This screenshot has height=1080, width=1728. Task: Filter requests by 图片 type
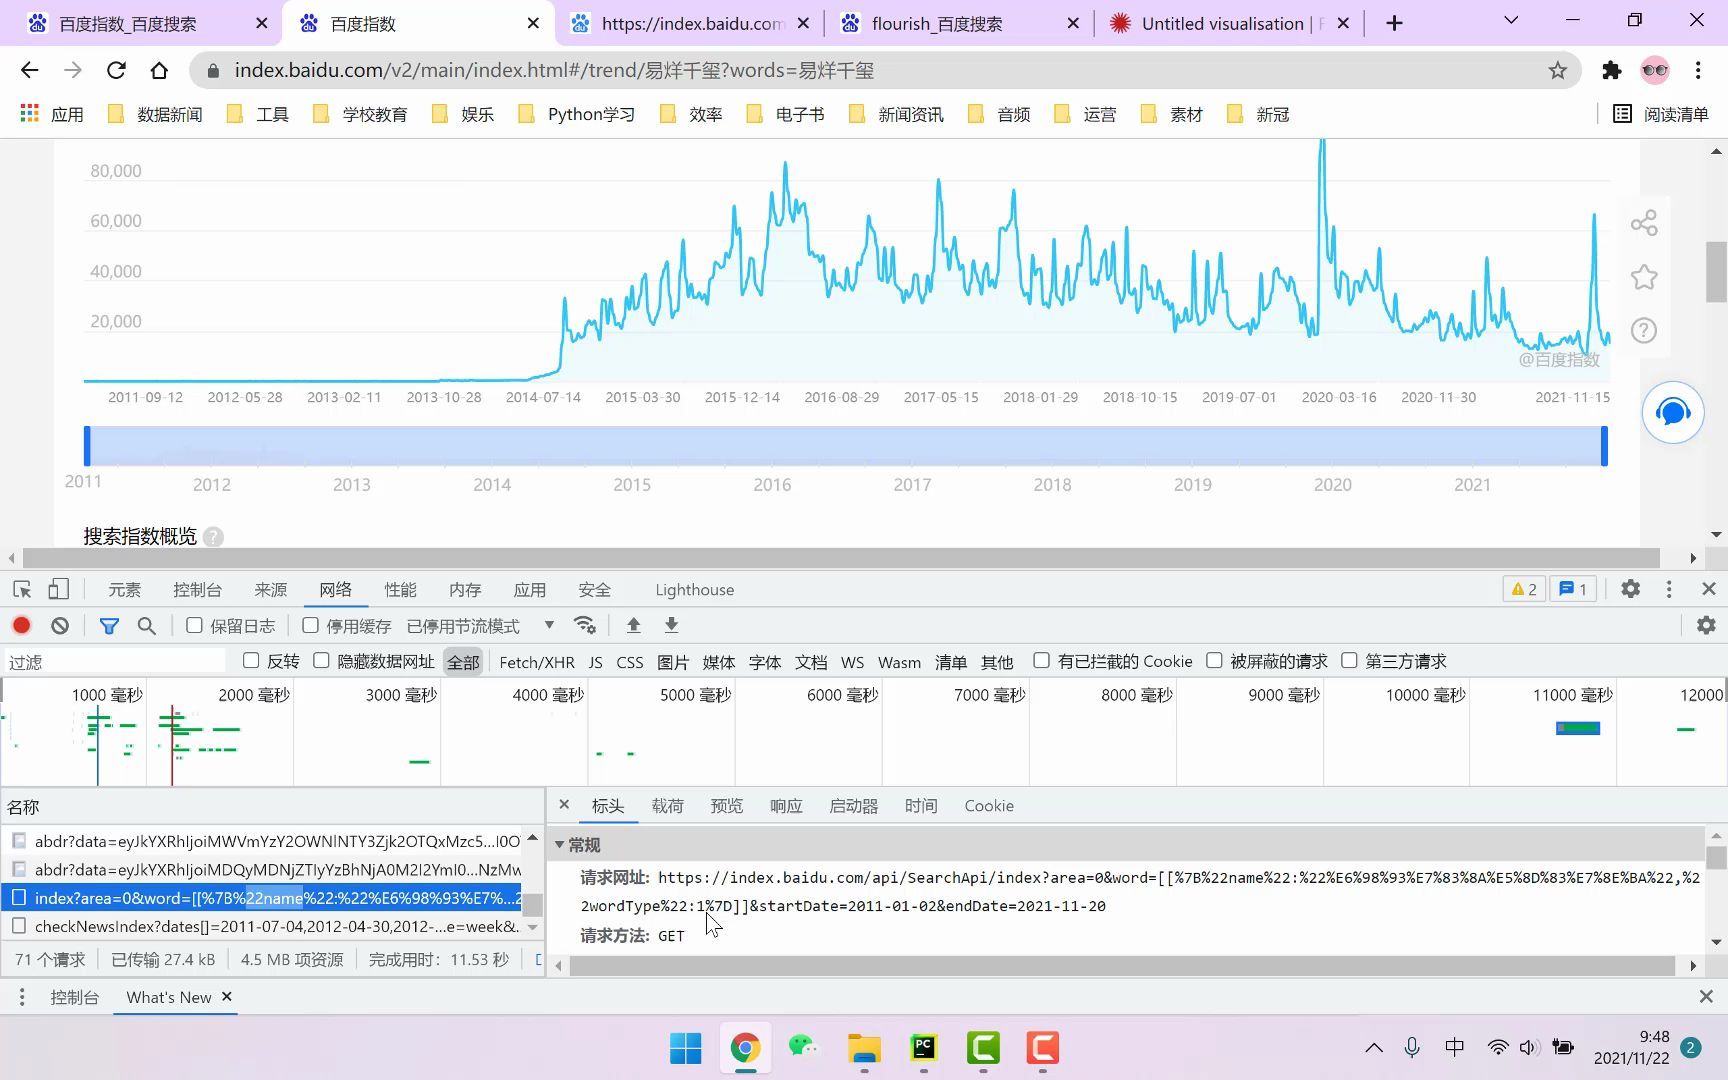[673, 662]
